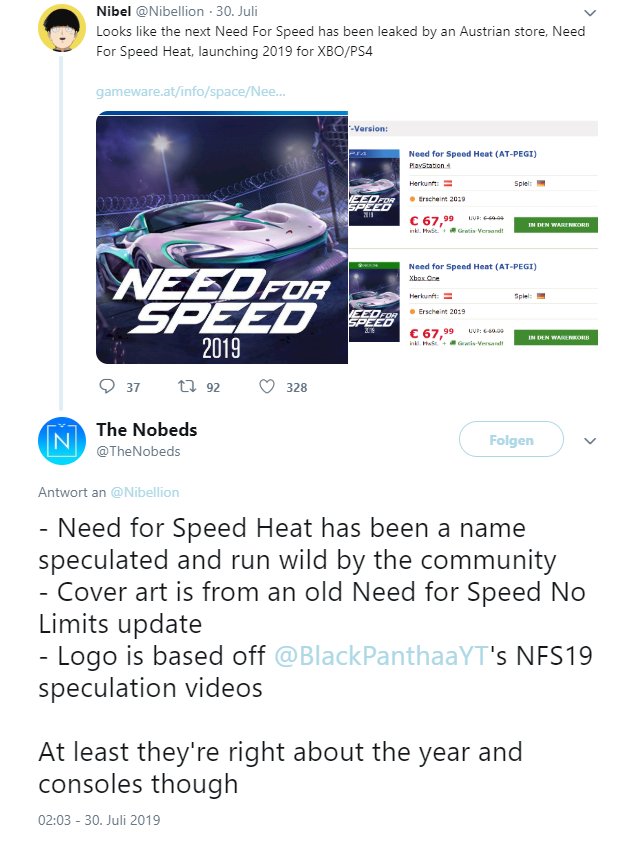This screenshot has height=842, width=630.
Task: Open @Nibellion in reply line
Action: [145, 492]
